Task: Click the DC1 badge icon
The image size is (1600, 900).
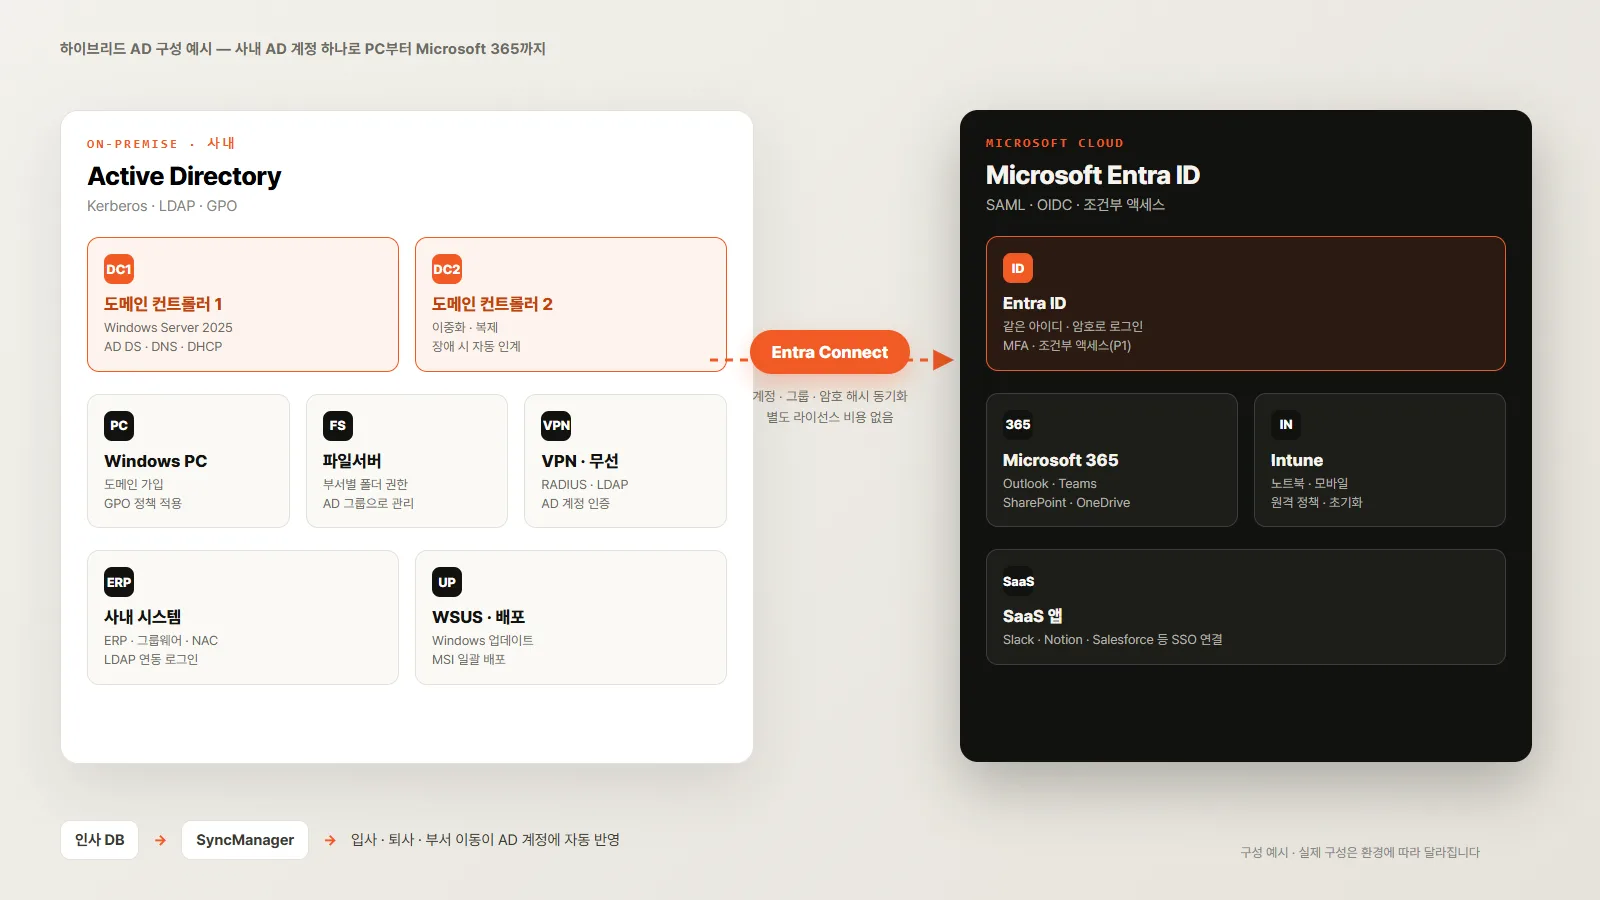Action: tap(119, 269)
